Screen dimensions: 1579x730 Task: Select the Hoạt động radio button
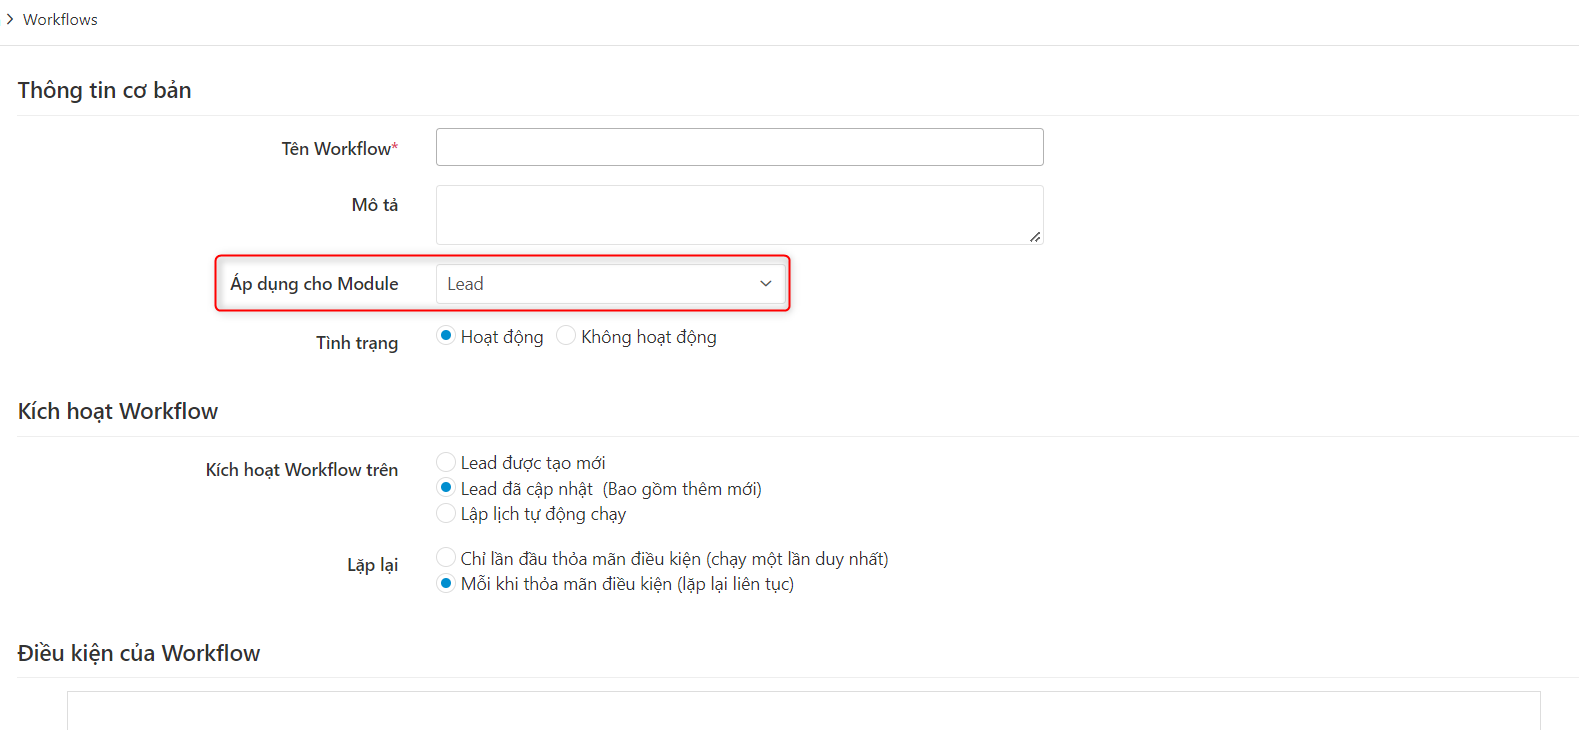446,335
